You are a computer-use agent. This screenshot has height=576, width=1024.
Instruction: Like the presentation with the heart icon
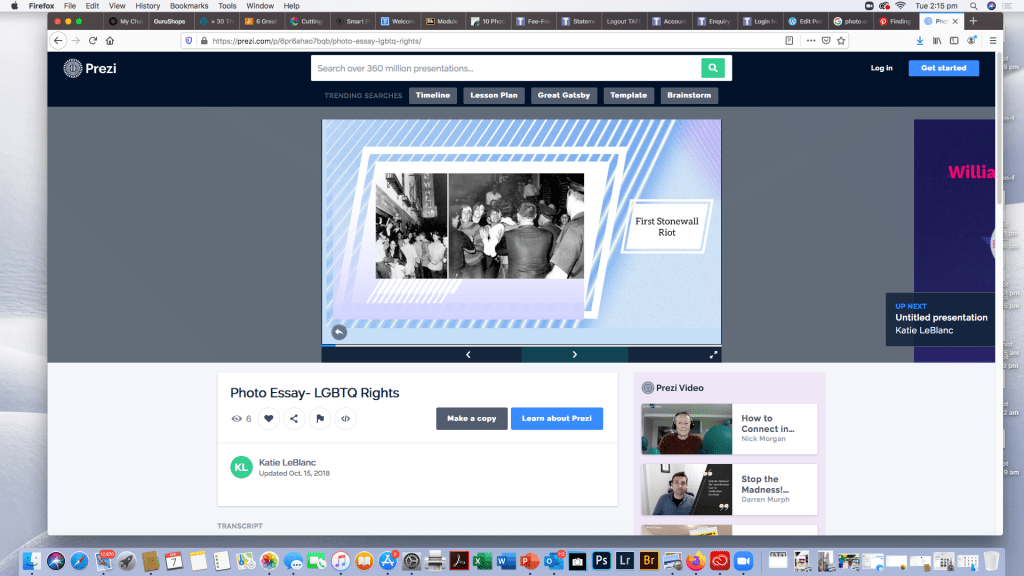(x=268, y=419)
